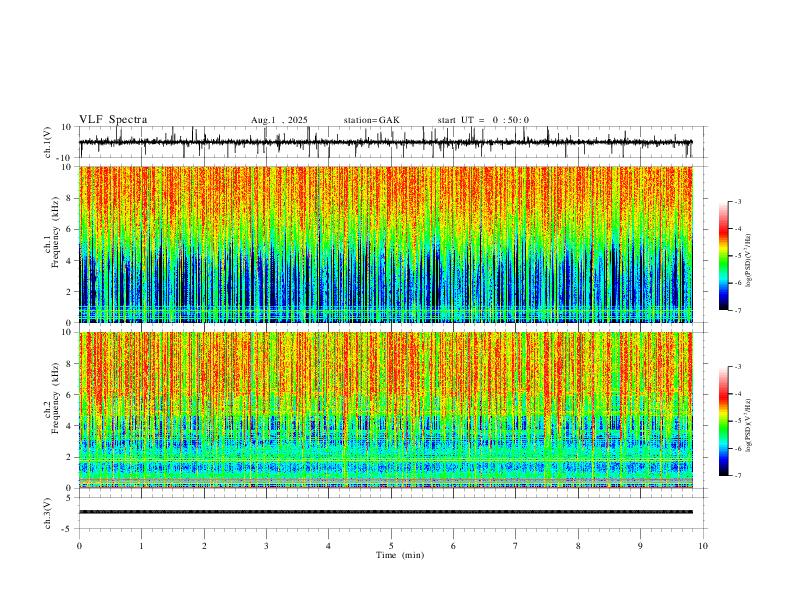The width and height of the screenshot is (792, 612).
Task: Click inside the ch.2 spectrogram panel
Action: [x=385, y=410]
